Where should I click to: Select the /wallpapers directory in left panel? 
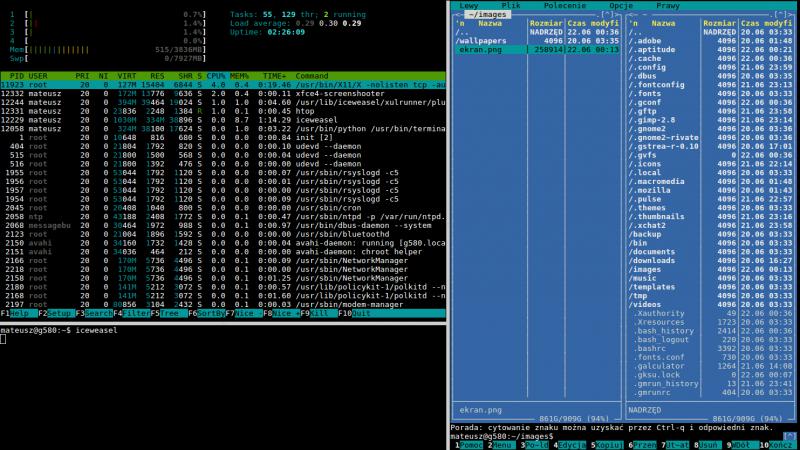pos(484,39)
